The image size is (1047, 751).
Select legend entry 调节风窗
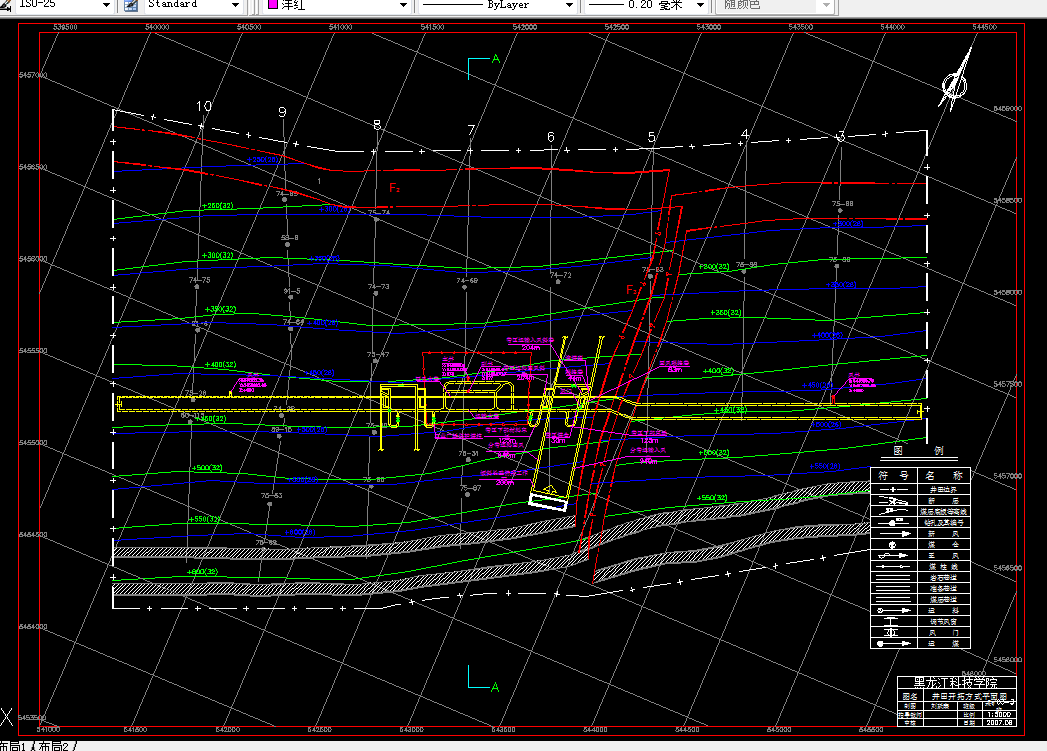click(x=943, y=621)
